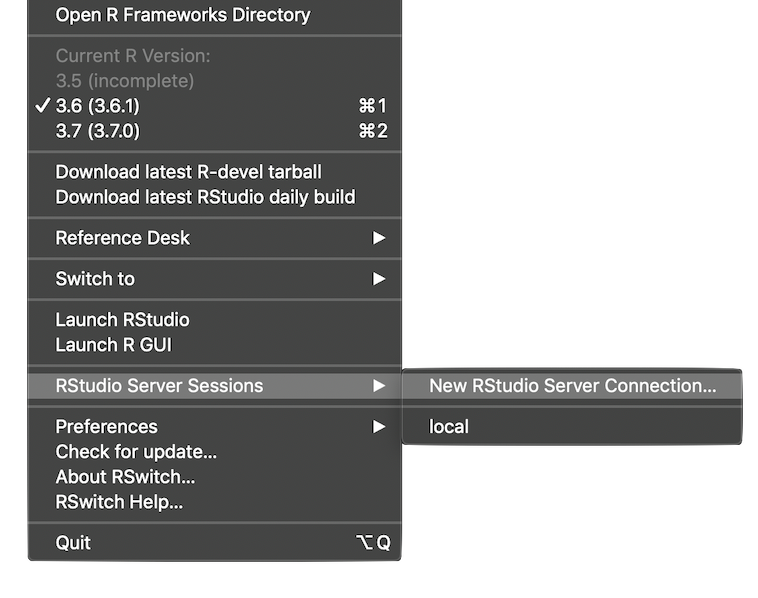The width and height of the screenshot is (758, 598).
Task: Open R Frameworks Directory
Action: click(x=182, y=15)
